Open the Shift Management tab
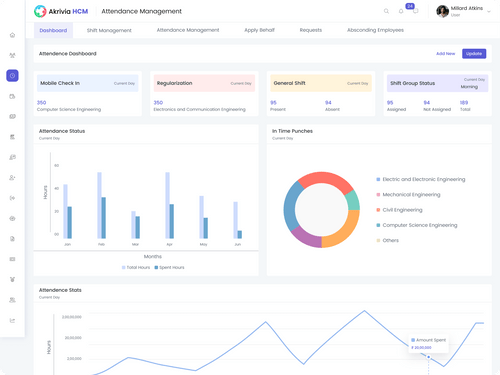This screenshot has height=375, width=500. (109, 30)
